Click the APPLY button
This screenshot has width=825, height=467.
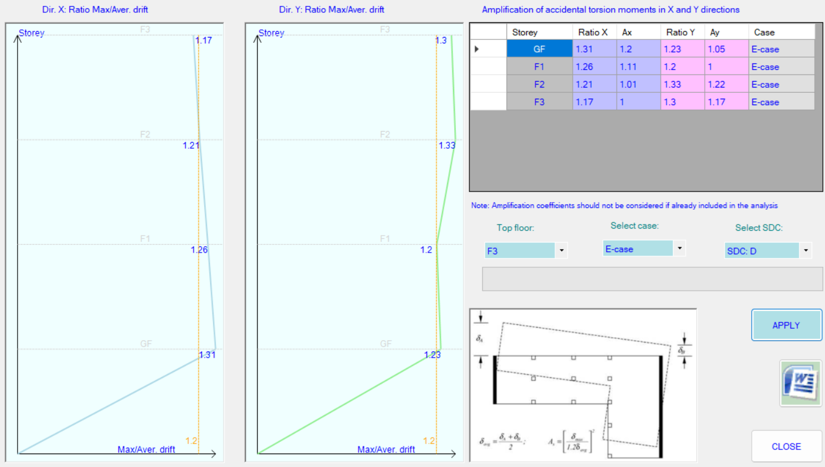786,325
